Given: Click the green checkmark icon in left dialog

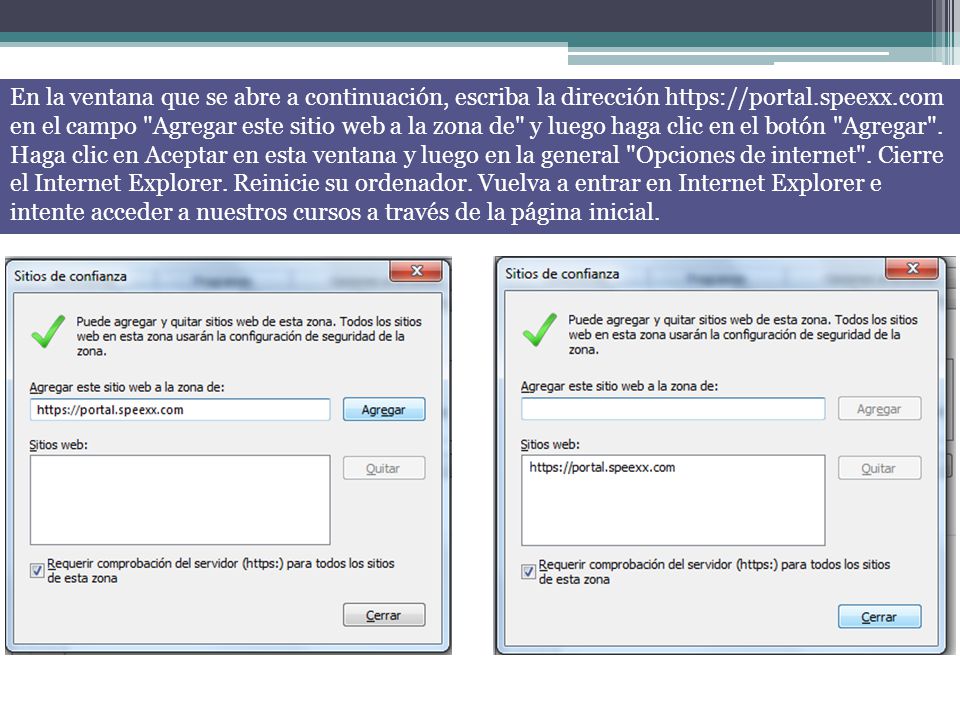Looking at the screenshot, I should coord(48,331).
